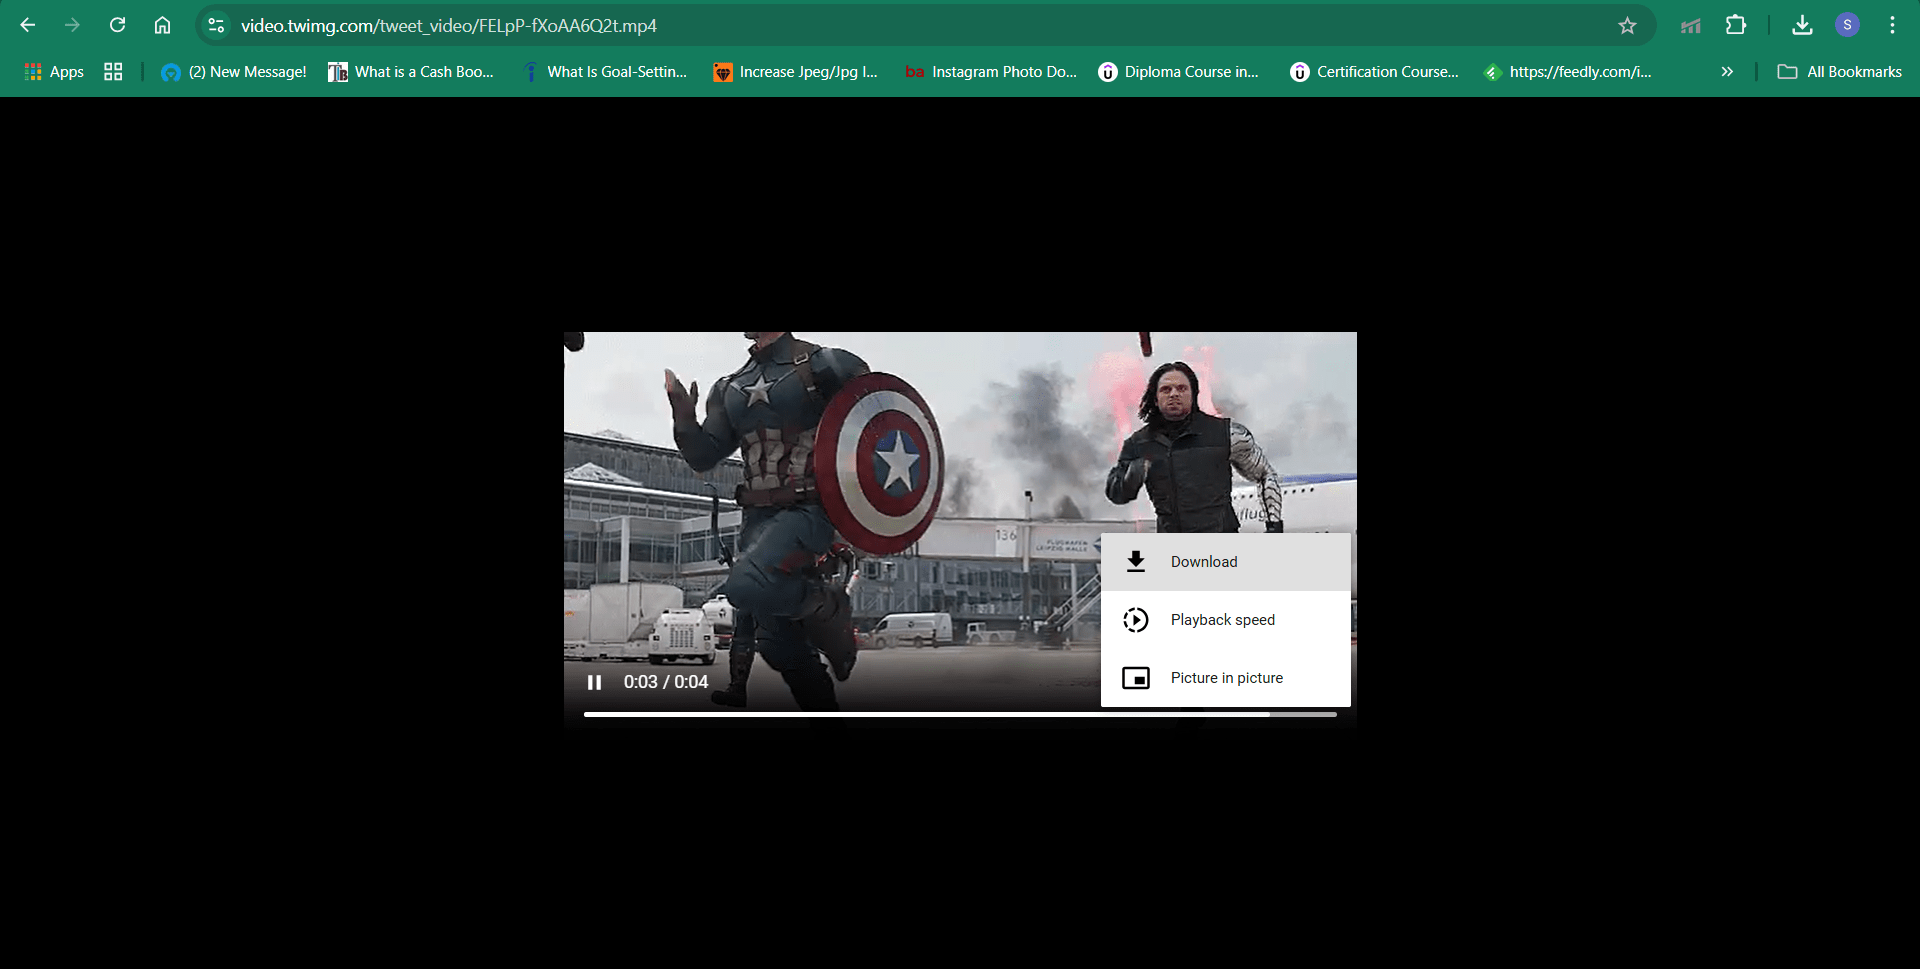
Task: Reload the video page
Action: coord(117,25)
